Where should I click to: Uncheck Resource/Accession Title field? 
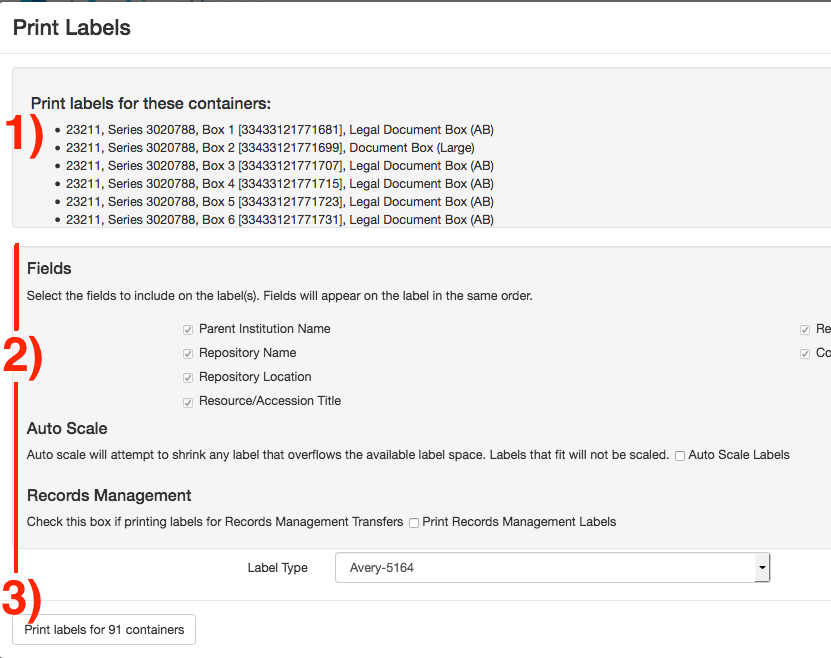tap(188, 402)
